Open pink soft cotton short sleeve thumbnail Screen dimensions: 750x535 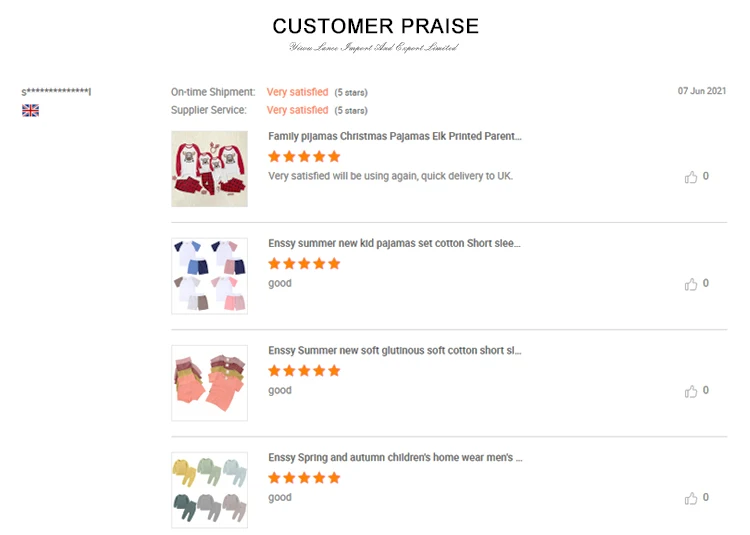[x=209, y=383]
